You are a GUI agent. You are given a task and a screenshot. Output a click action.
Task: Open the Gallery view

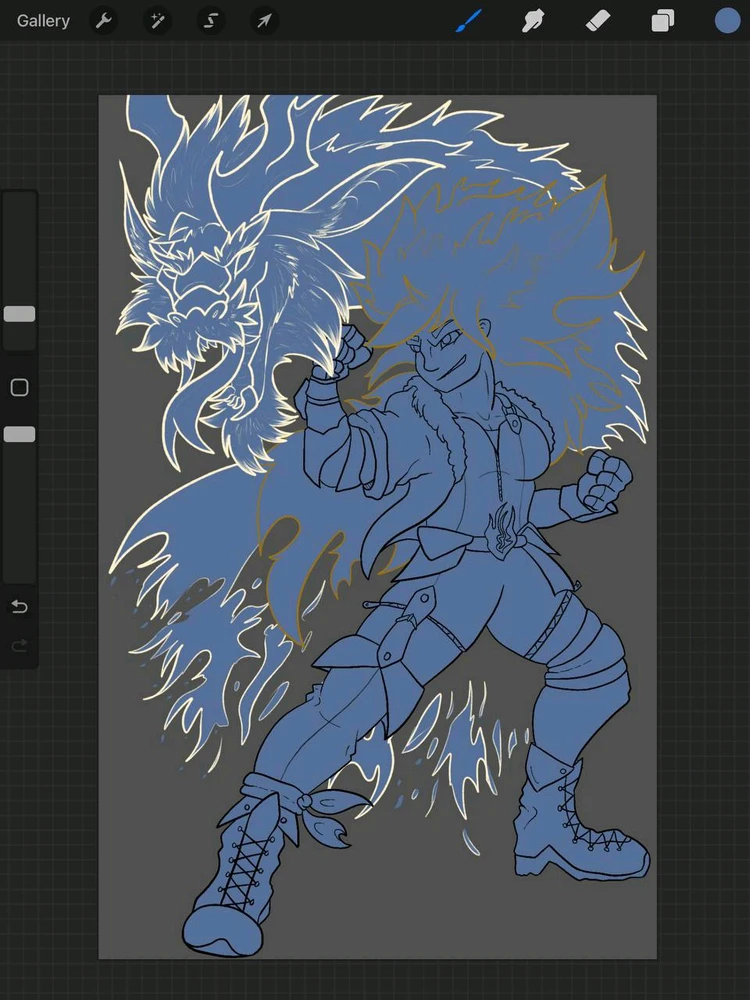[43, 21]
